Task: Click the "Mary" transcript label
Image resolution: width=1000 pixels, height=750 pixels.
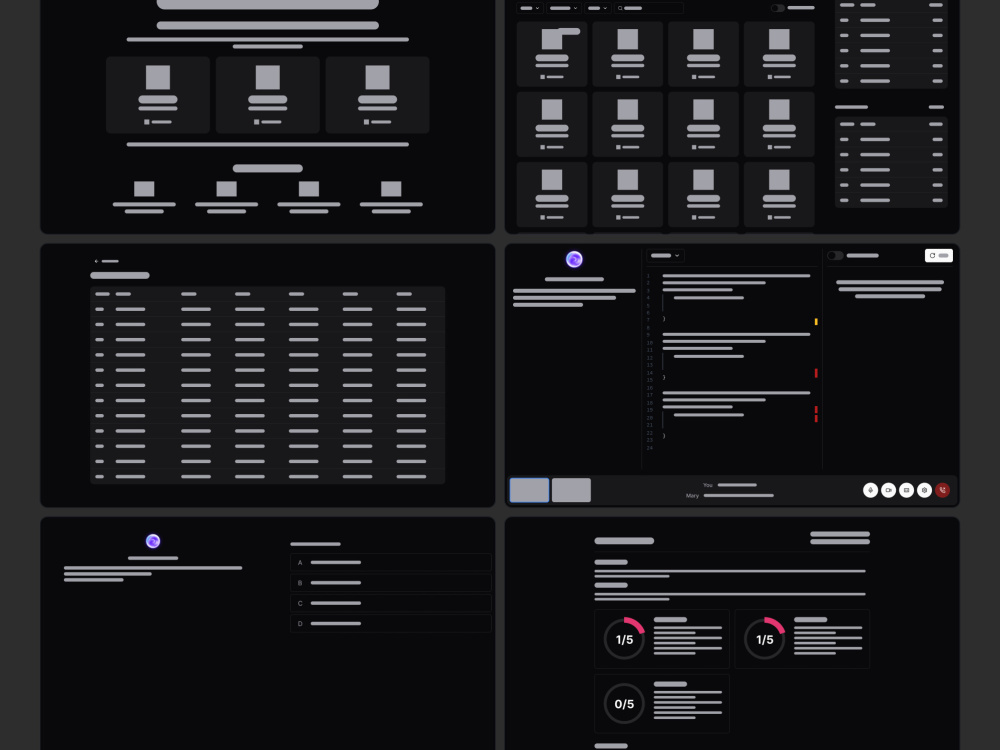Action: point(692,496)
